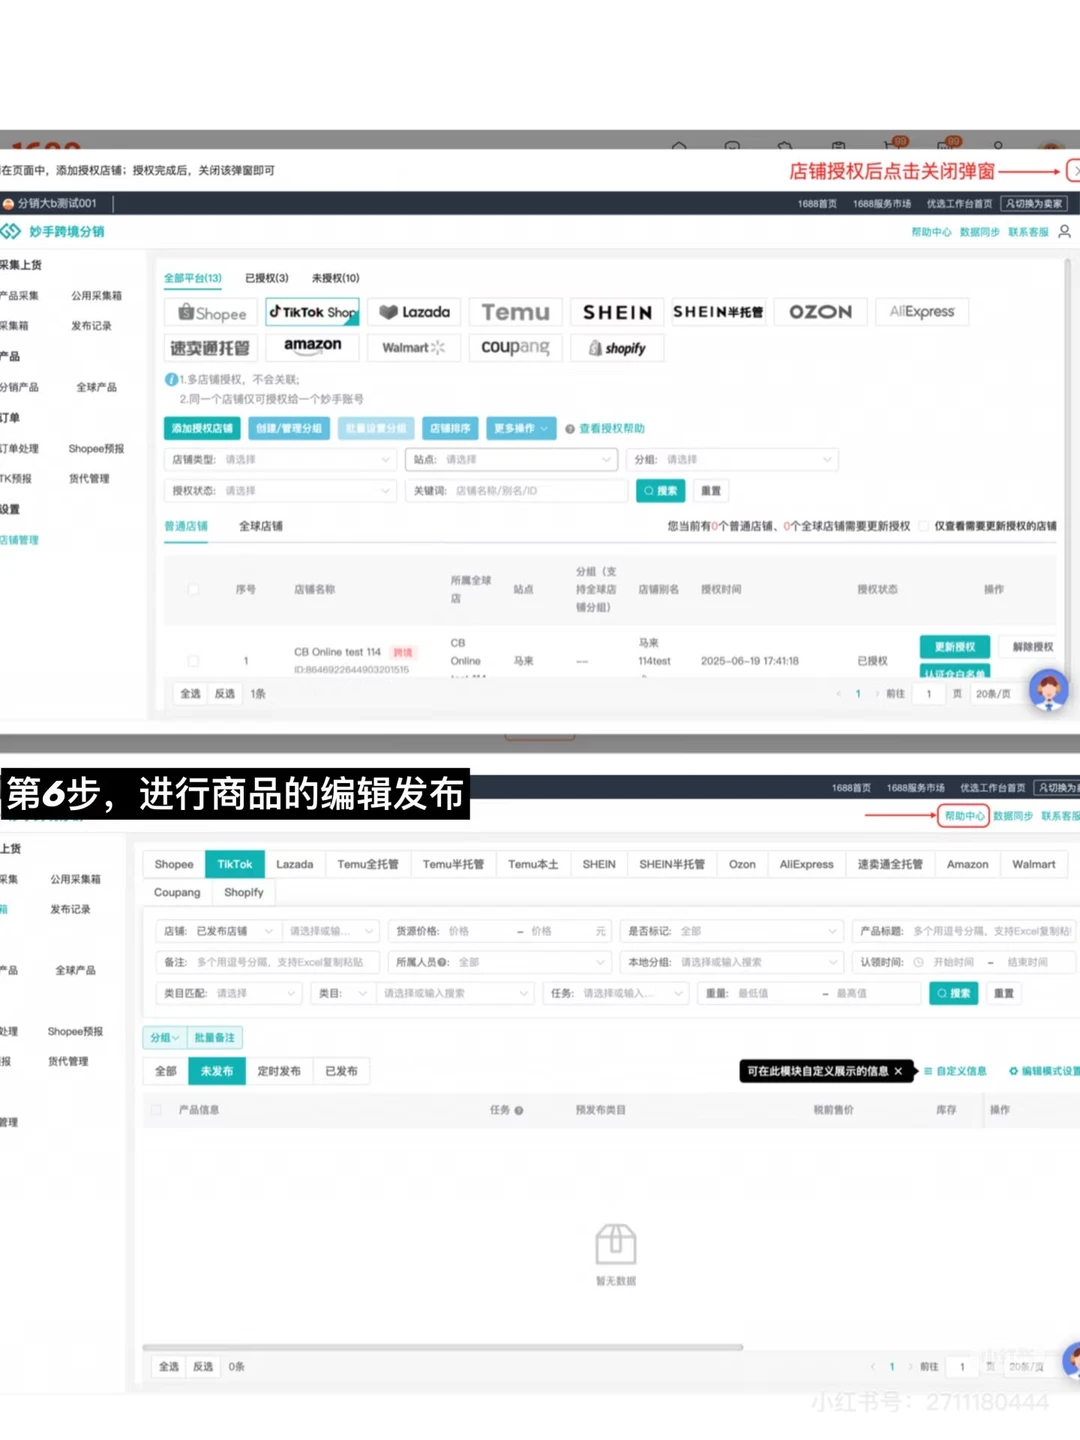Select the OZON platform logo
The image size is (1080, 1440).
(820, 312)
